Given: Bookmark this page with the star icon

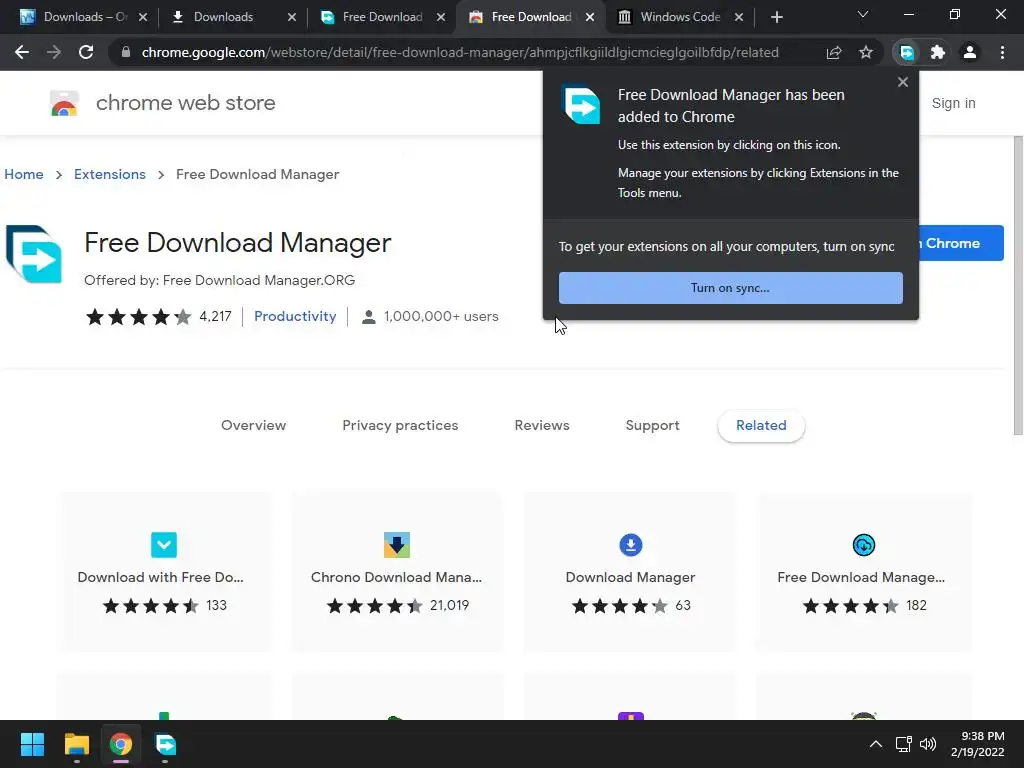Looking at the screenshot, I should [x=865, y=52].
